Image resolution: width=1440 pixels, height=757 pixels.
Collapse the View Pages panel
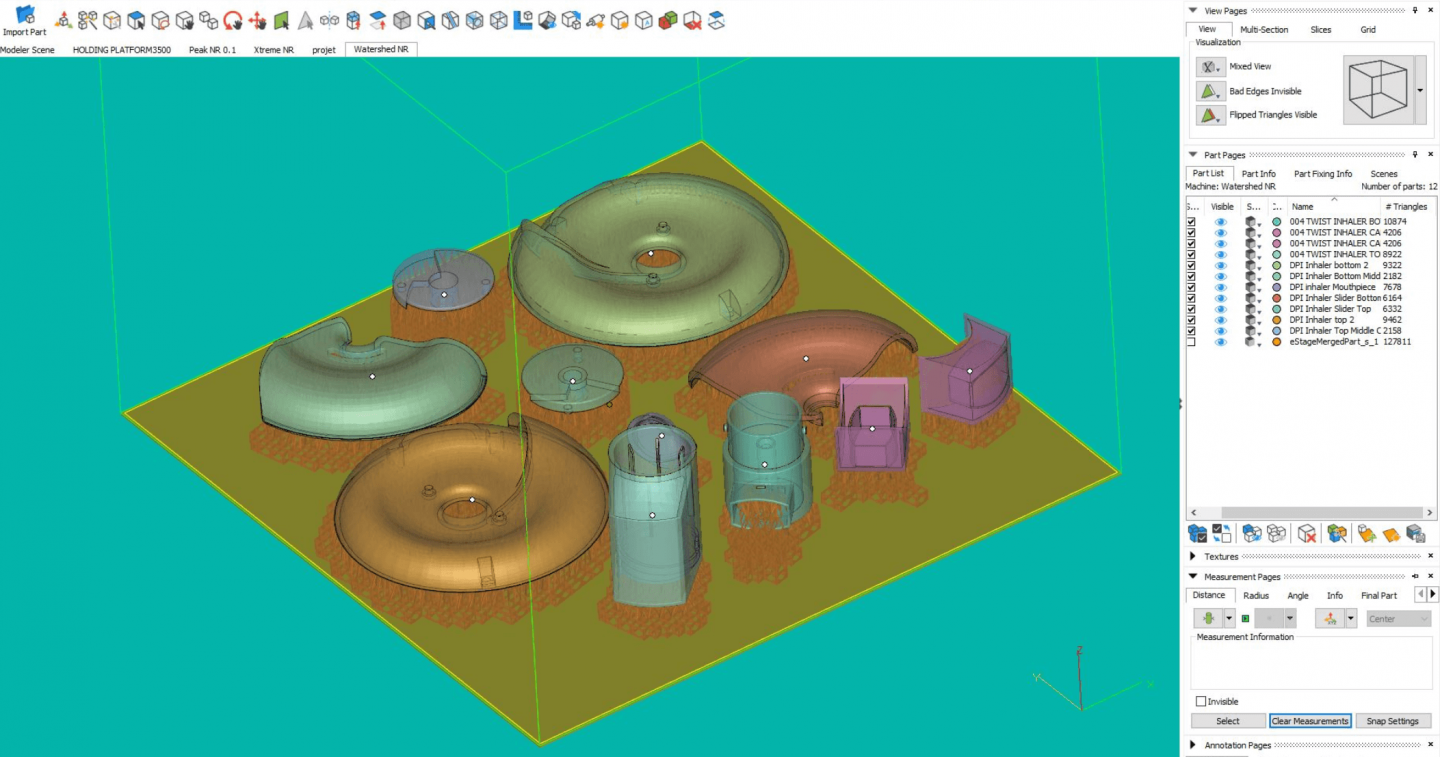click(x=1192, y=10)
